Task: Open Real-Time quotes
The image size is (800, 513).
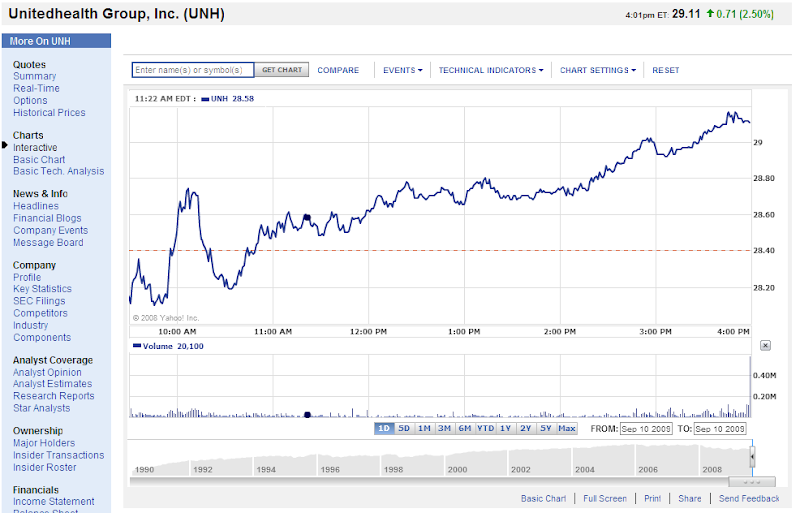Action: point(36,88)
